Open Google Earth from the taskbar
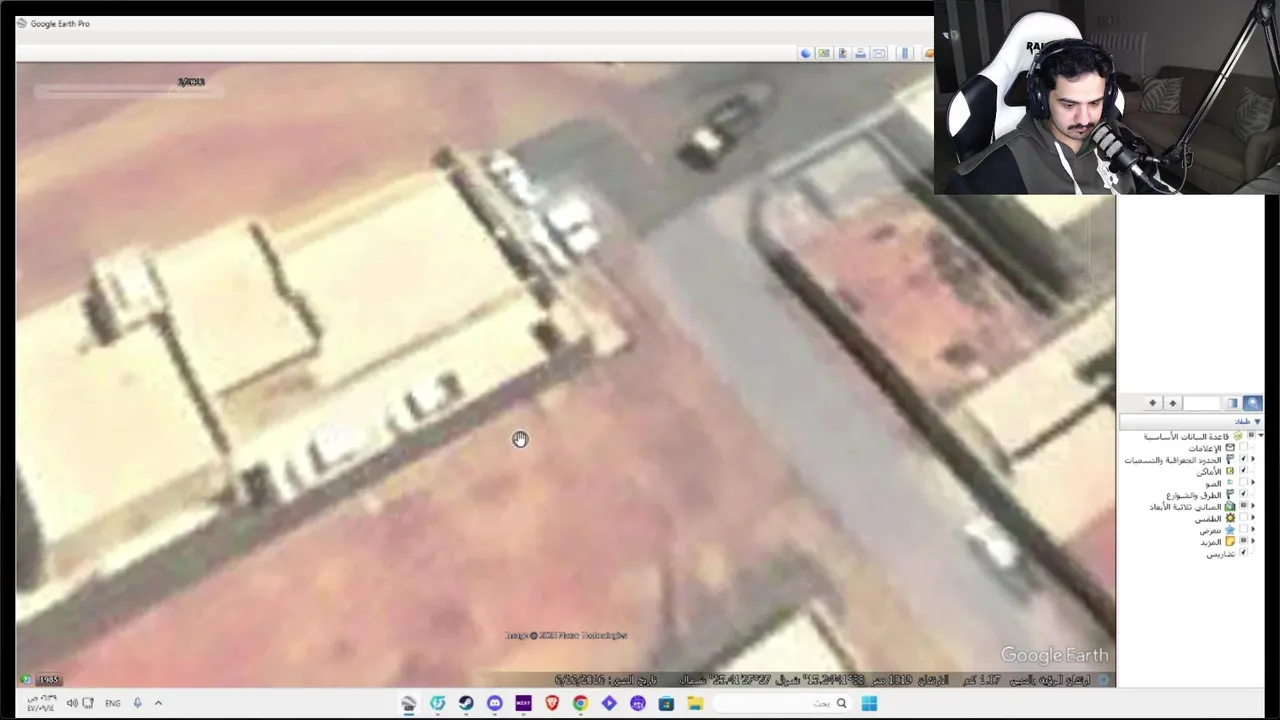 tap(408, 703)
